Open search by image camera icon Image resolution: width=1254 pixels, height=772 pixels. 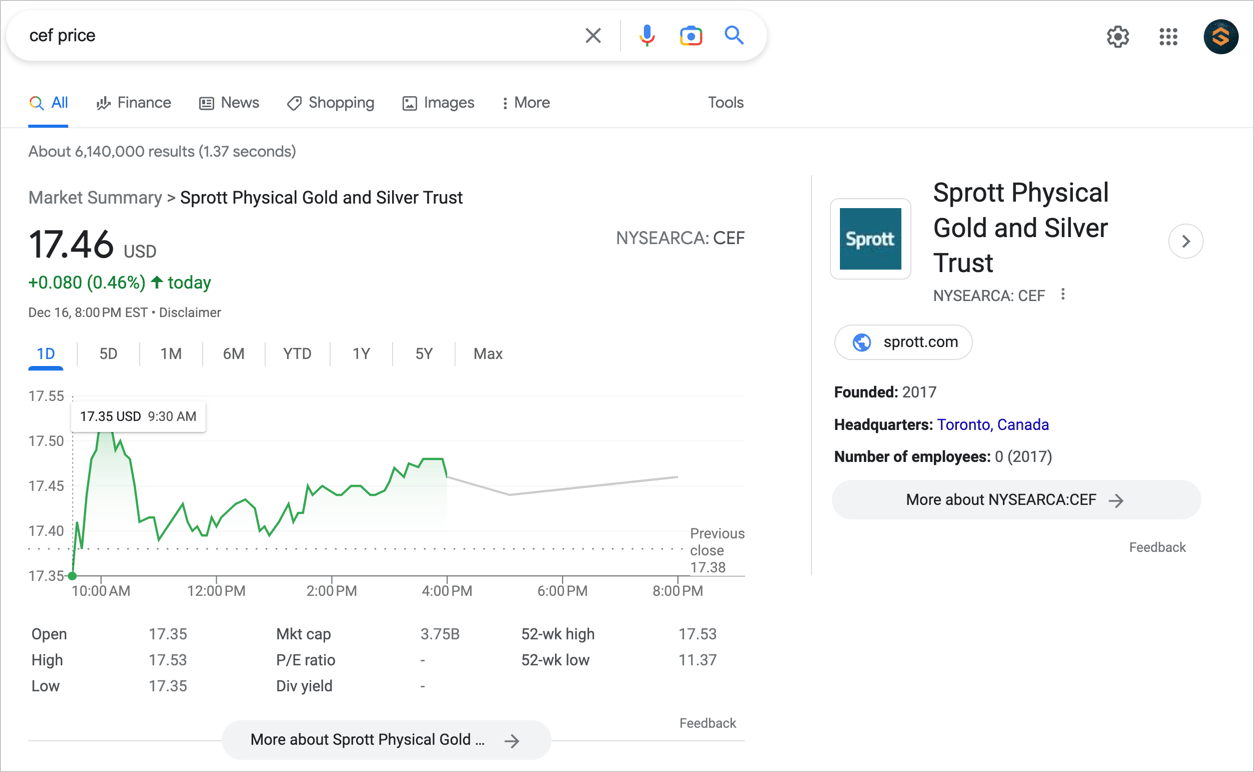[690, 36]
